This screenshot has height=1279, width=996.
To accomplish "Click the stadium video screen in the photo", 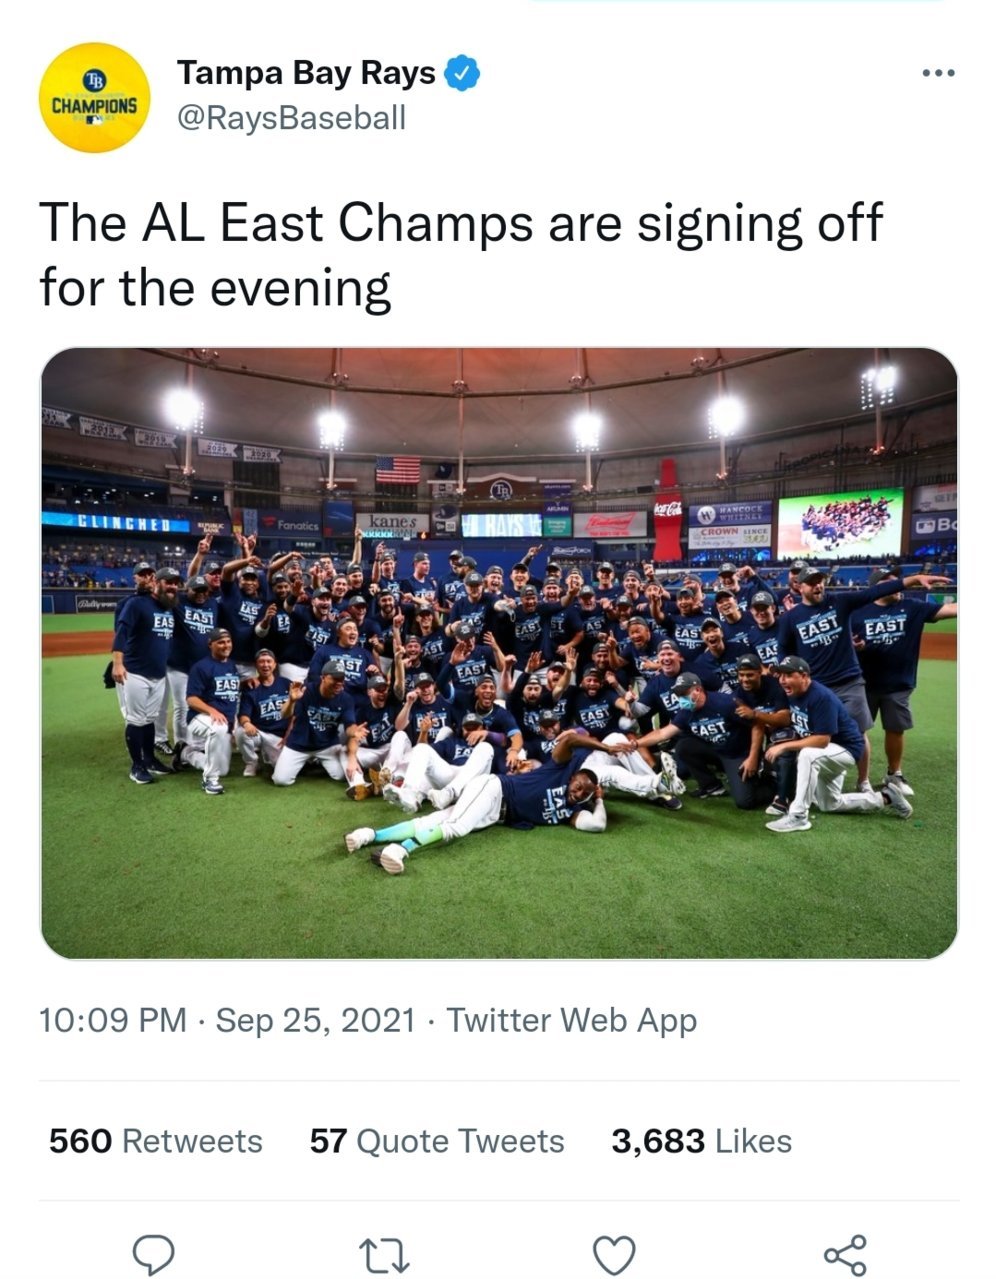I will tap(840, 522).
